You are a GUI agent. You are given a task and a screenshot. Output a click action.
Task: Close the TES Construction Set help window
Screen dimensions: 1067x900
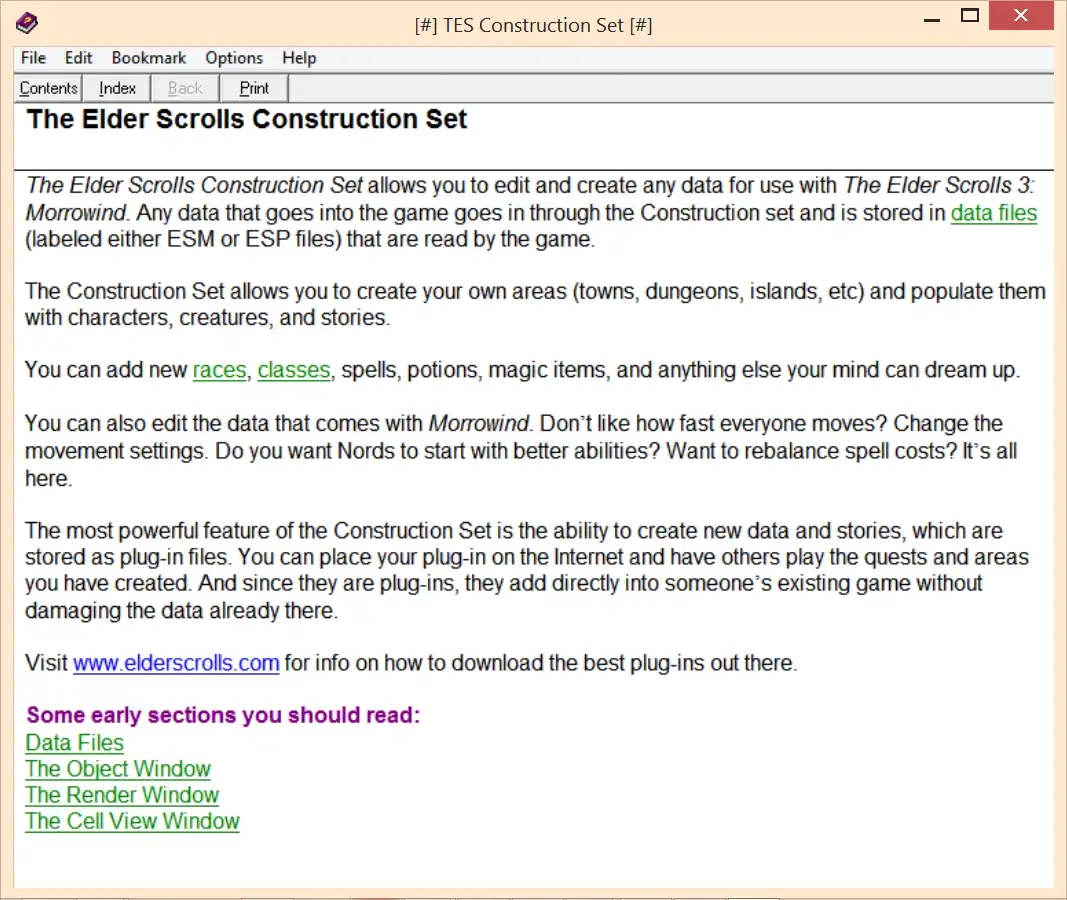pos(1021,16)
